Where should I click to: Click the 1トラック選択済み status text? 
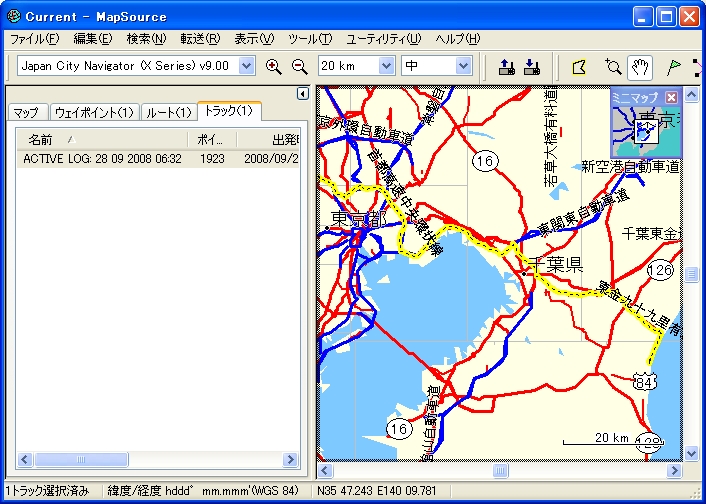click(x=47, y=490)
